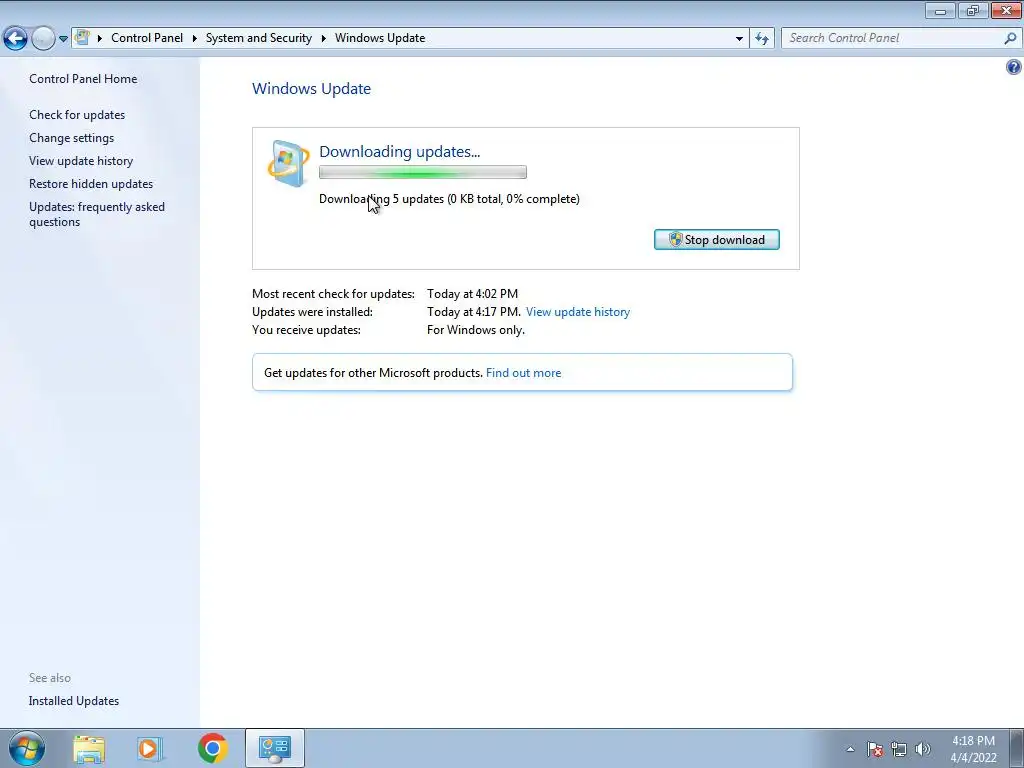Open Installed Updates under See also
1024x768 pixels.
click(x=74, y=701)
